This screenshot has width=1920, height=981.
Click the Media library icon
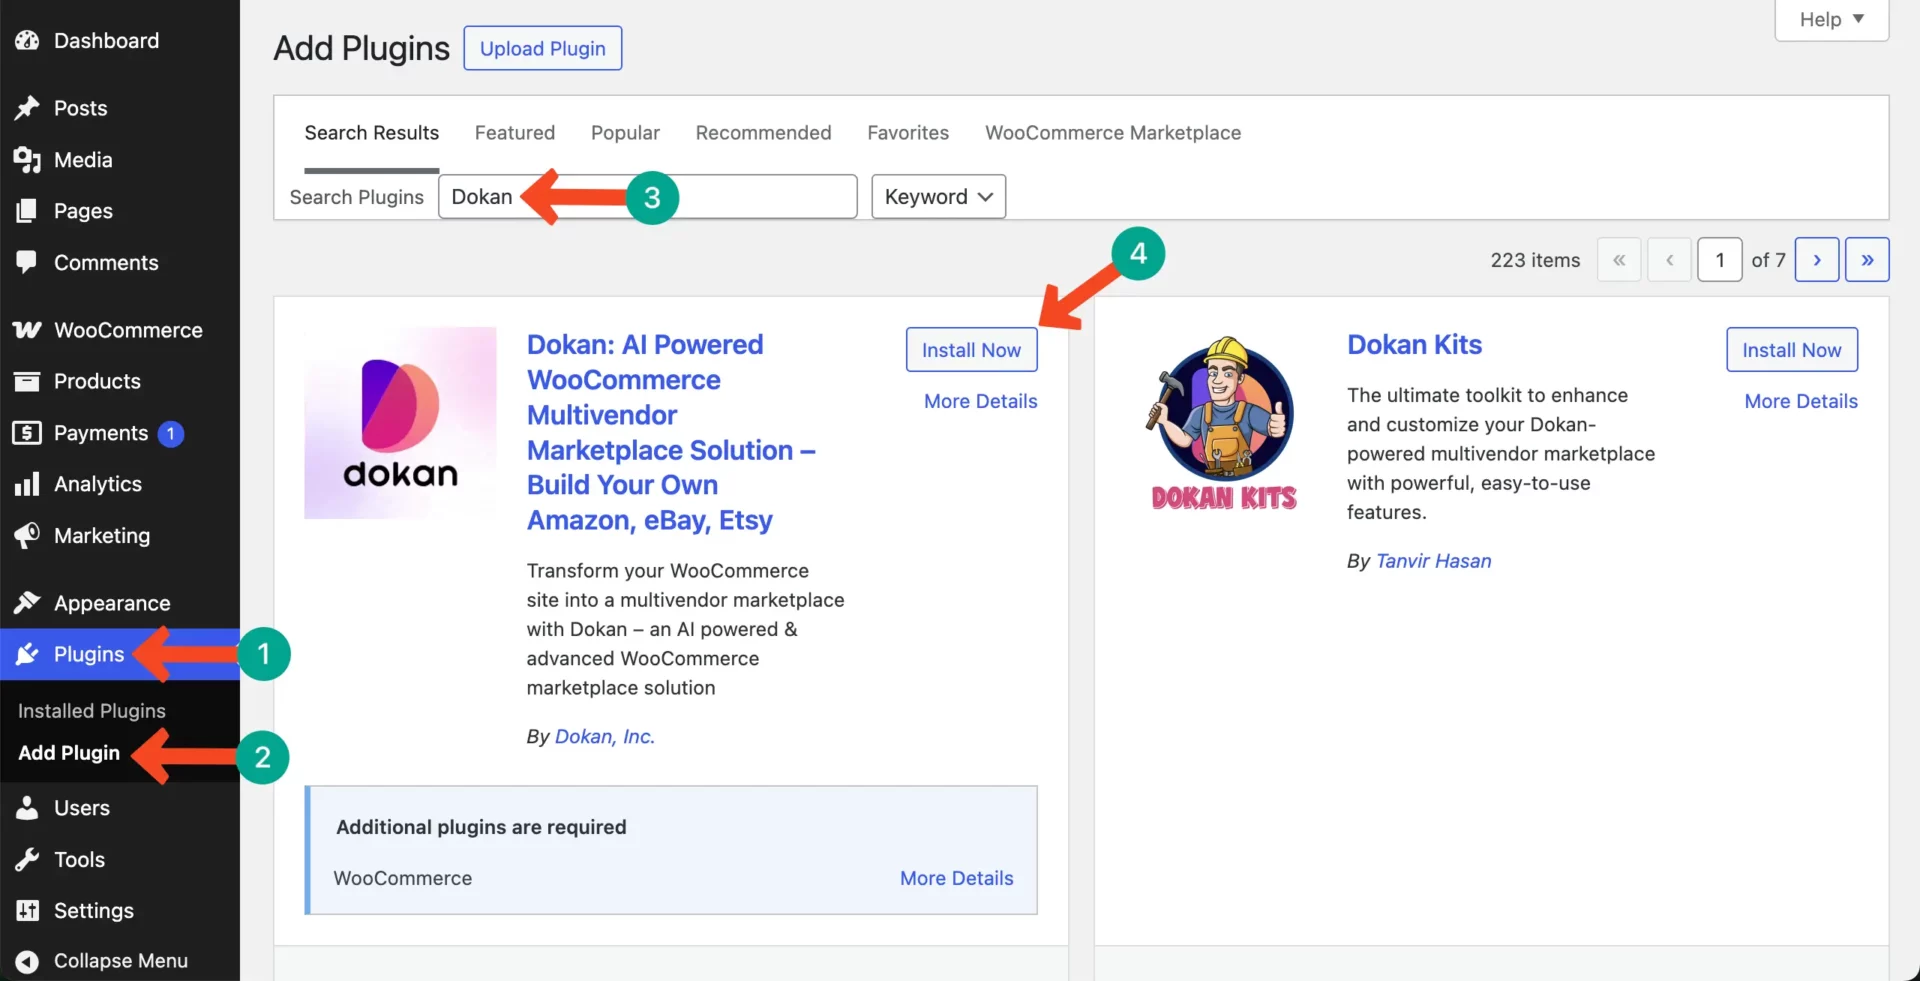(x=27, y=160)
